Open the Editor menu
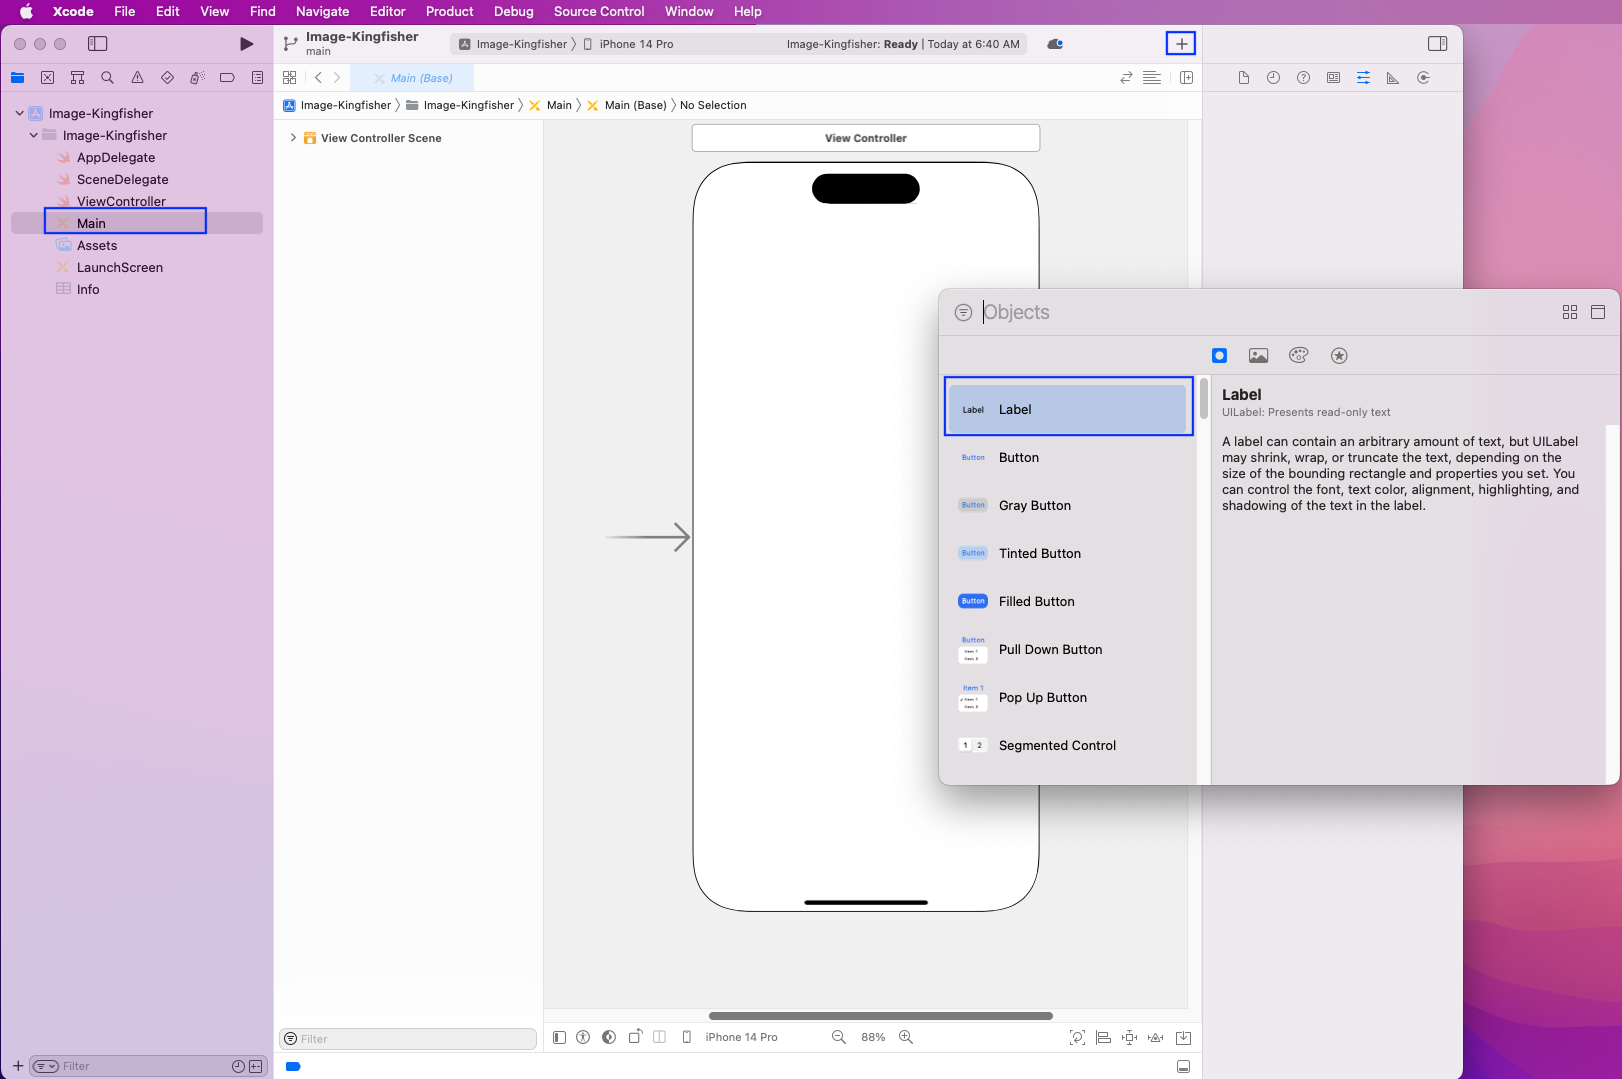 [387, 11]
